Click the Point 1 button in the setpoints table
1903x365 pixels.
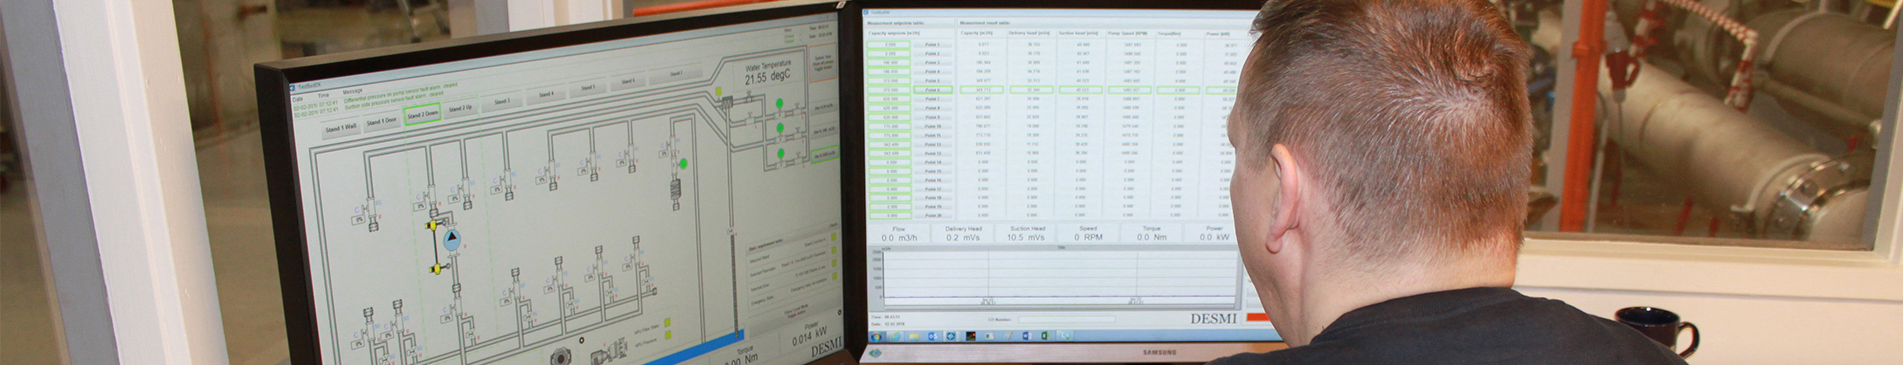pos(932,45)
